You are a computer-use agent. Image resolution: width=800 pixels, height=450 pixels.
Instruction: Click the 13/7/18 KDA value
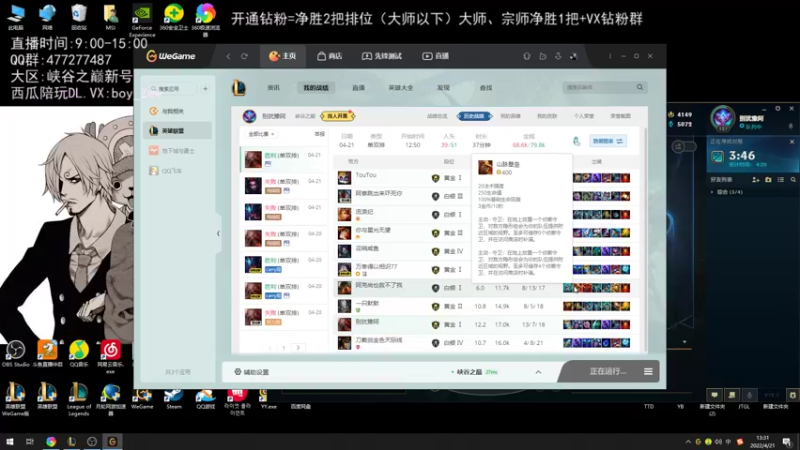[x=534, y=324]
